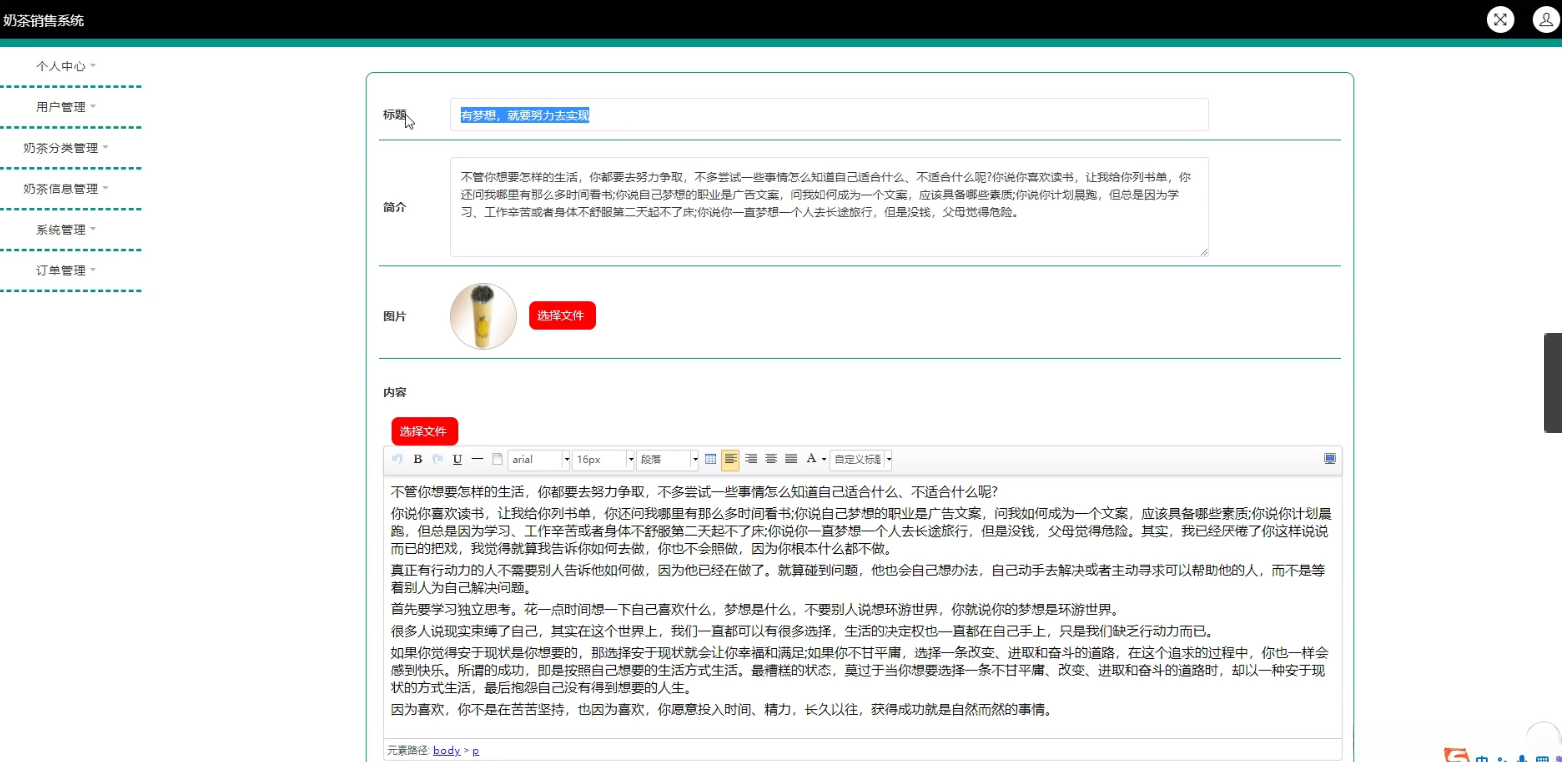Toggle bold formatting in the editor toolbar

(418, 459)
